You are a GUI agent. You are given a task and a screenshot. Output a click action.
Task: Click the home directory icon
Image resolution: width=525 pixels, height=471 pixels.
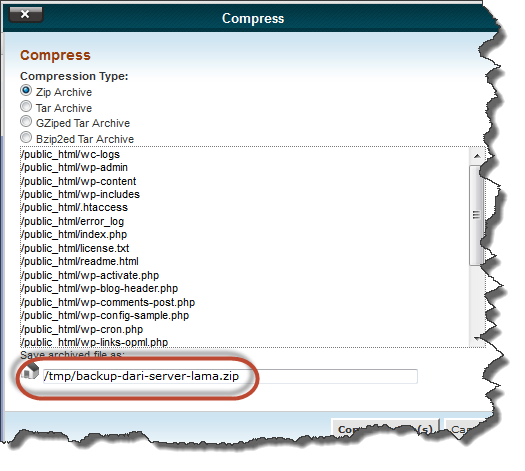pos(30,372)
